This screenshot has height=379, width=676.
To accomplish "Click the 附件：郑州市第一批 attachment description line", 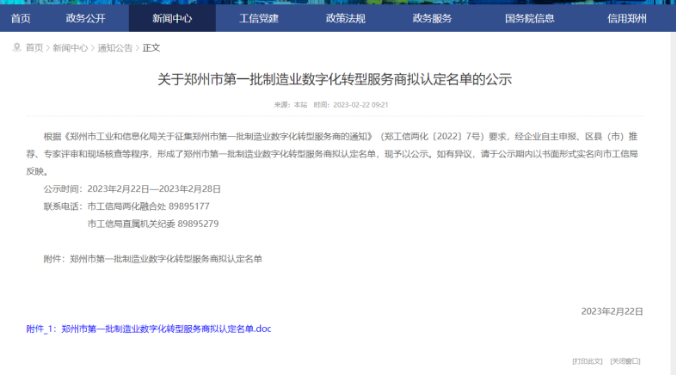I will [x=153, y=259].
